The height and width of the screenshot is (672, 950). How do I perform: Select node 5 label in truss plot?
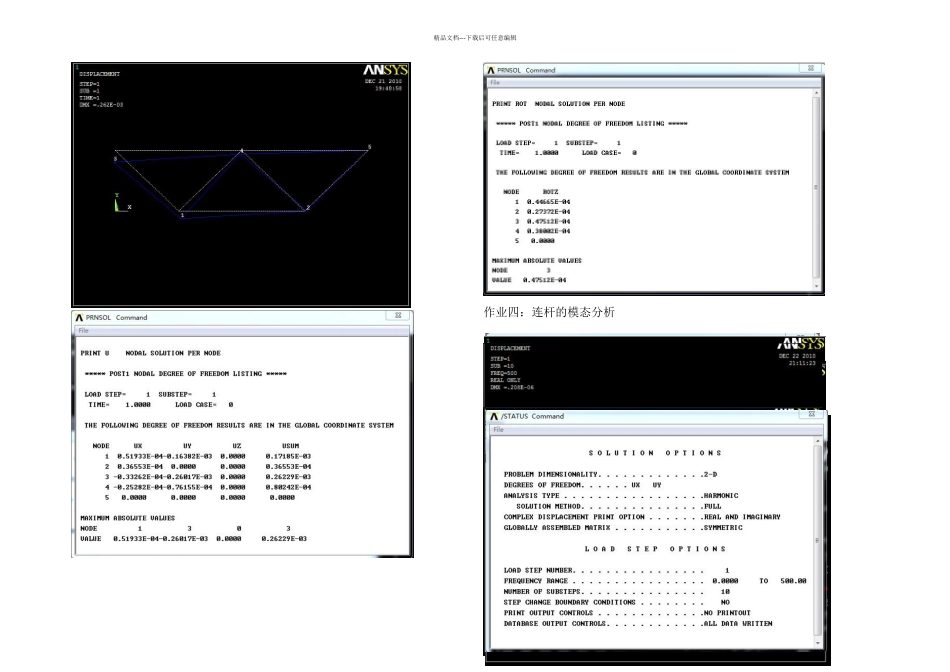[x=370, y=147]
